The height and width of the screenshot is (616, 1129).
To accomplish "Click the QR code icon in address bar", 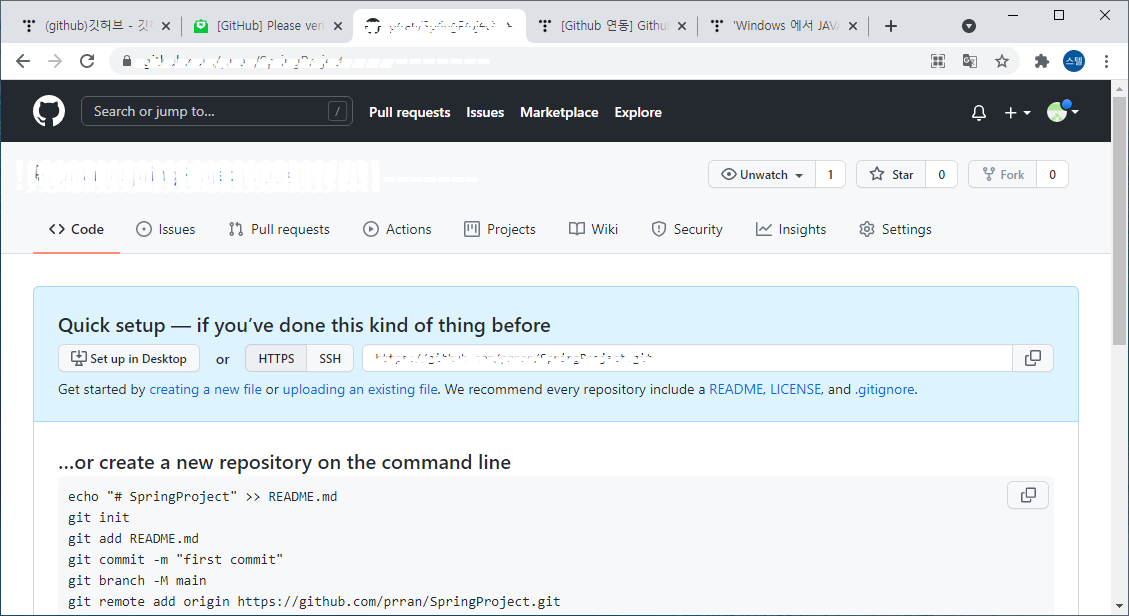I will point(937,61).
